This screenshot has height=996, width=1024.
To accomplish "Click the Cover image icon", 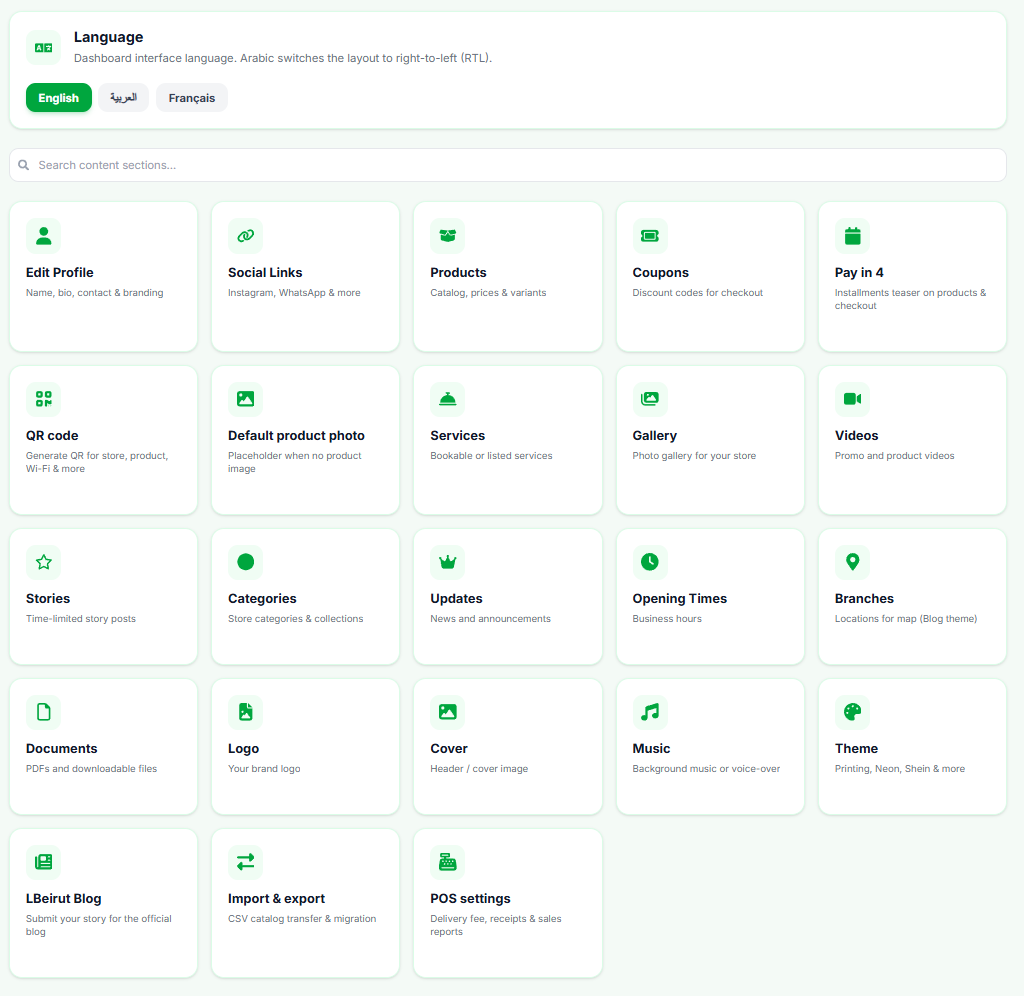I will (x=448, y=712).
